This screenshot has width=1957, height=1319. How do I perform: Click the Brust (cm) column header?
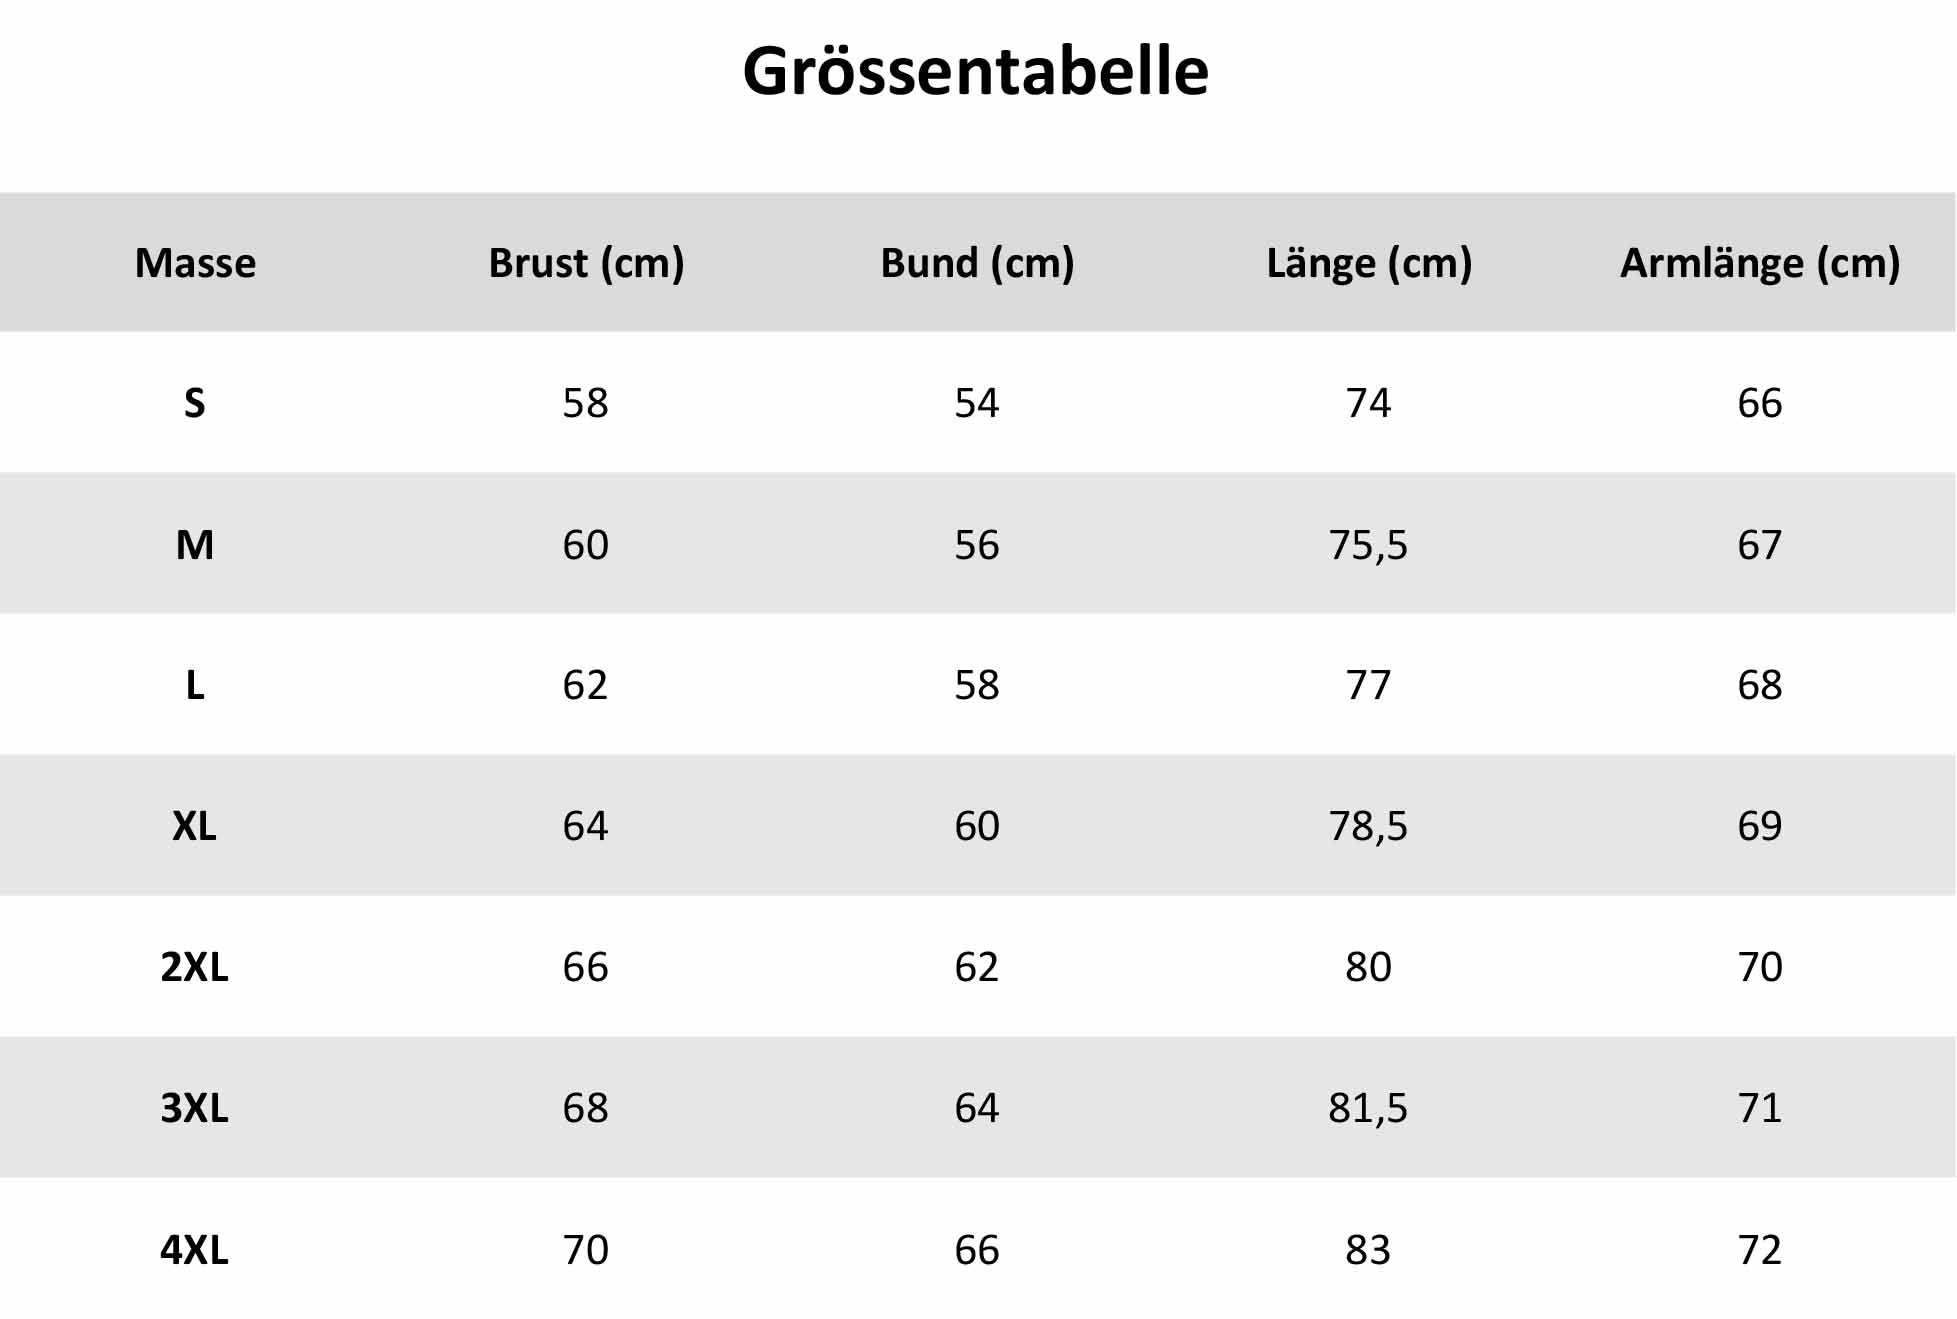pos(586,263)
